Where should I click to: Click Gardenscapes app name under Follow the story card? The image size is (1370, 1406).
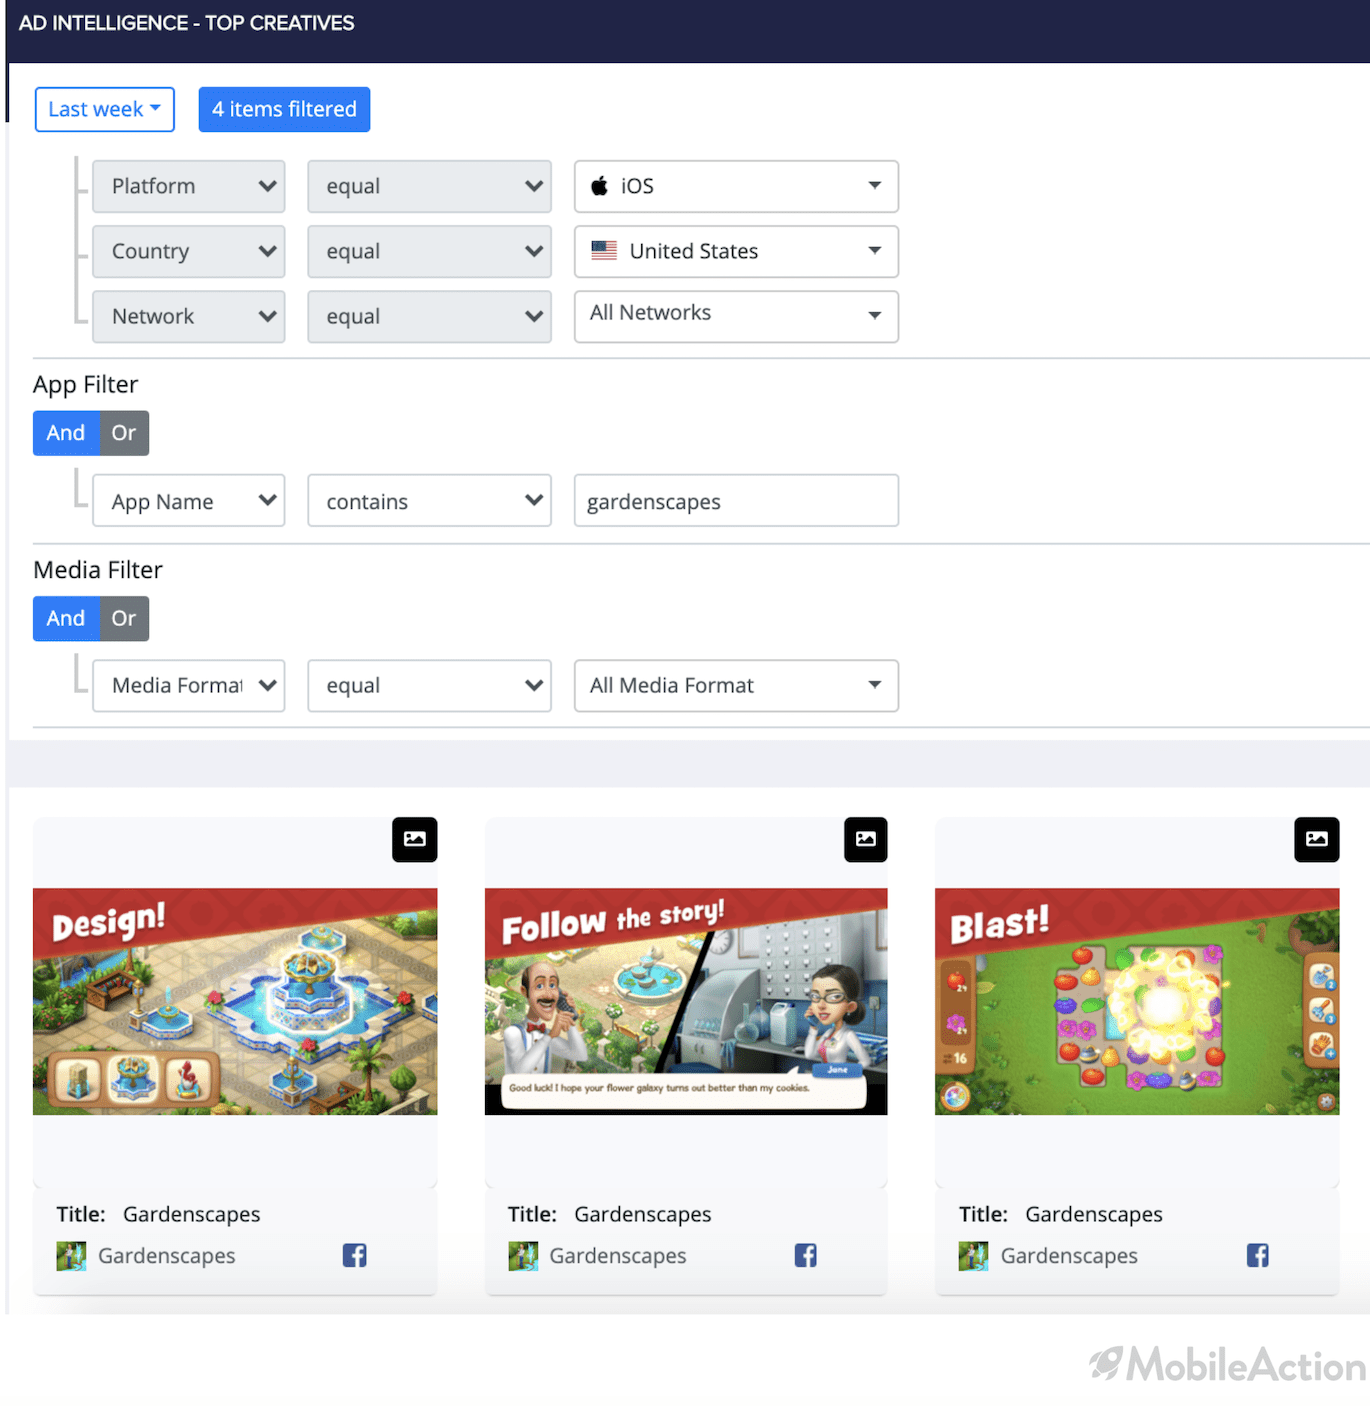click(618, 1255)
